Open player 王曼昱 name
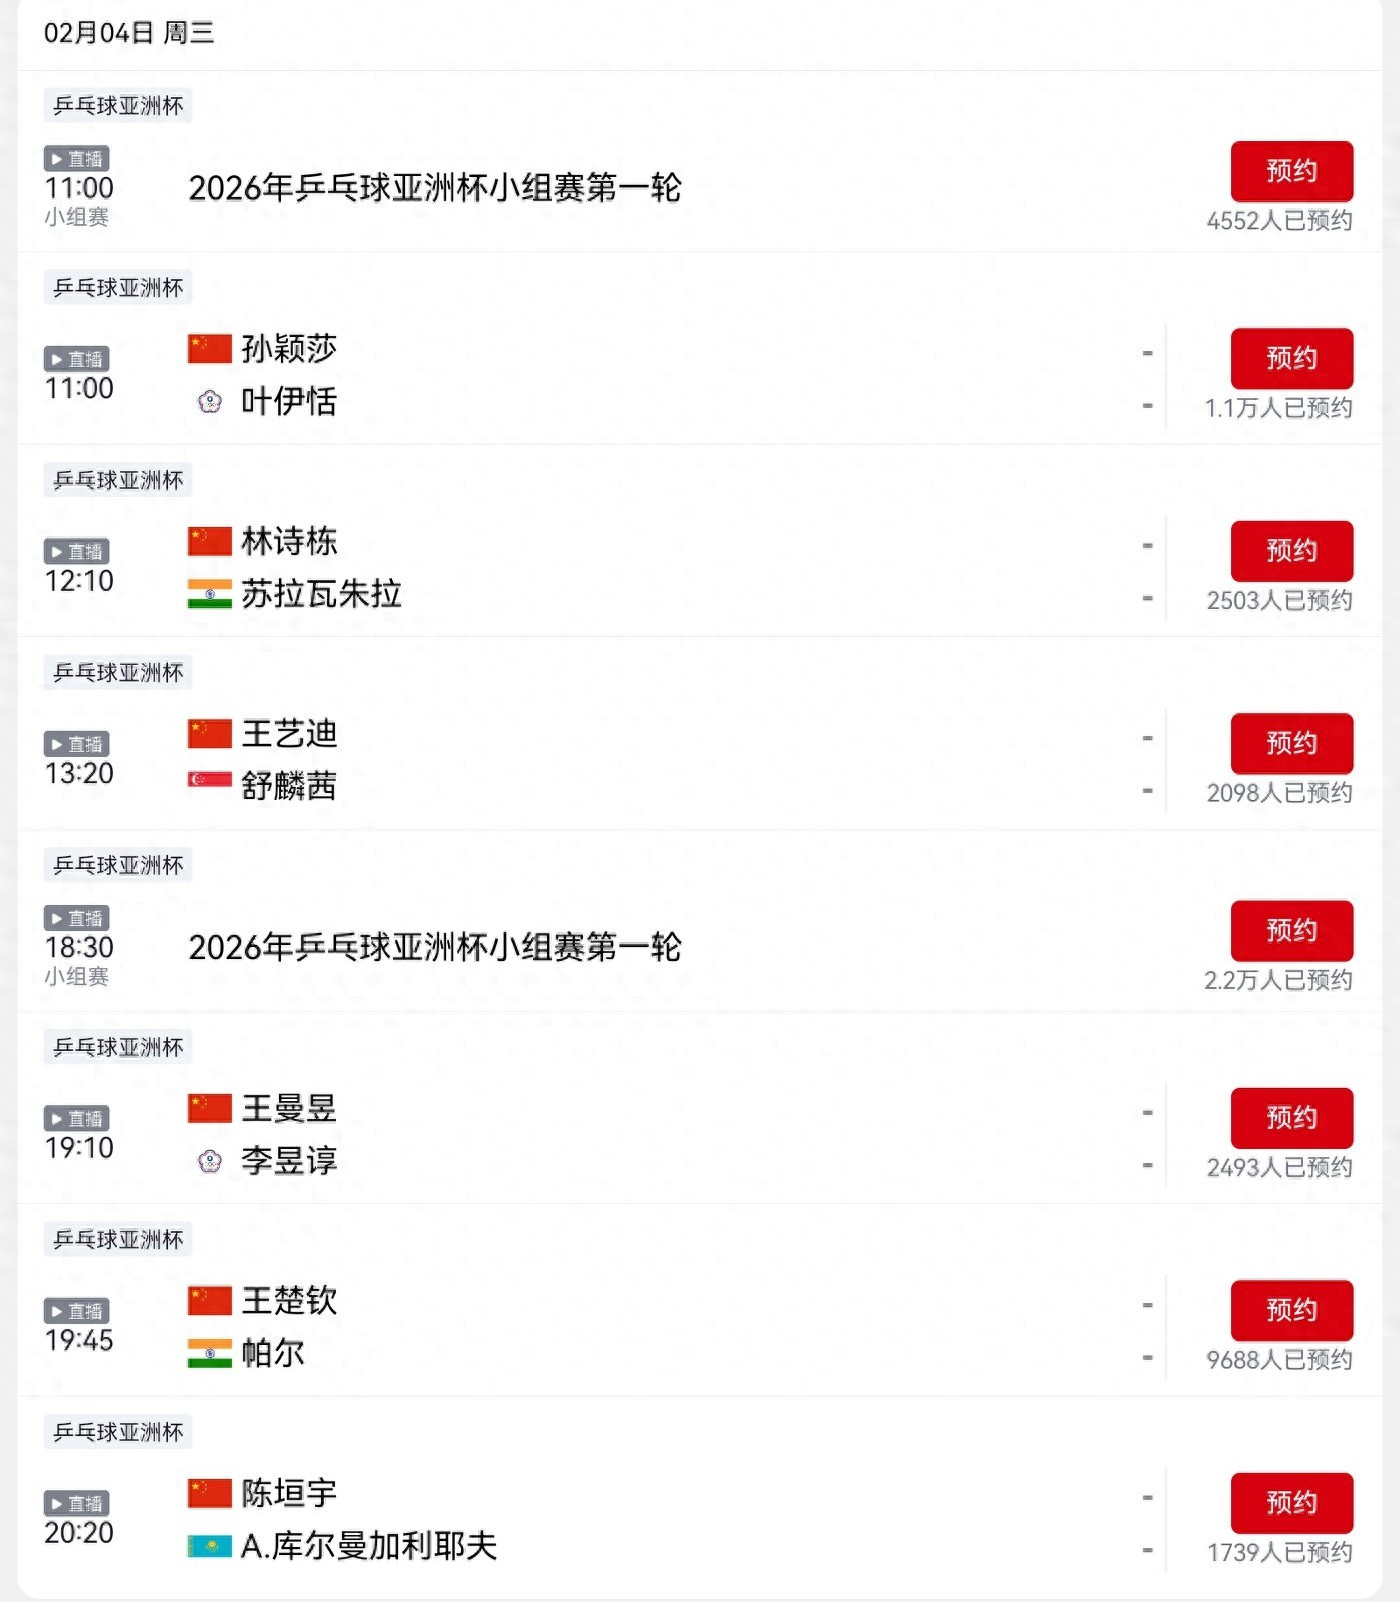Screen dimensions: 1400x1602 tap(289, 1108)
